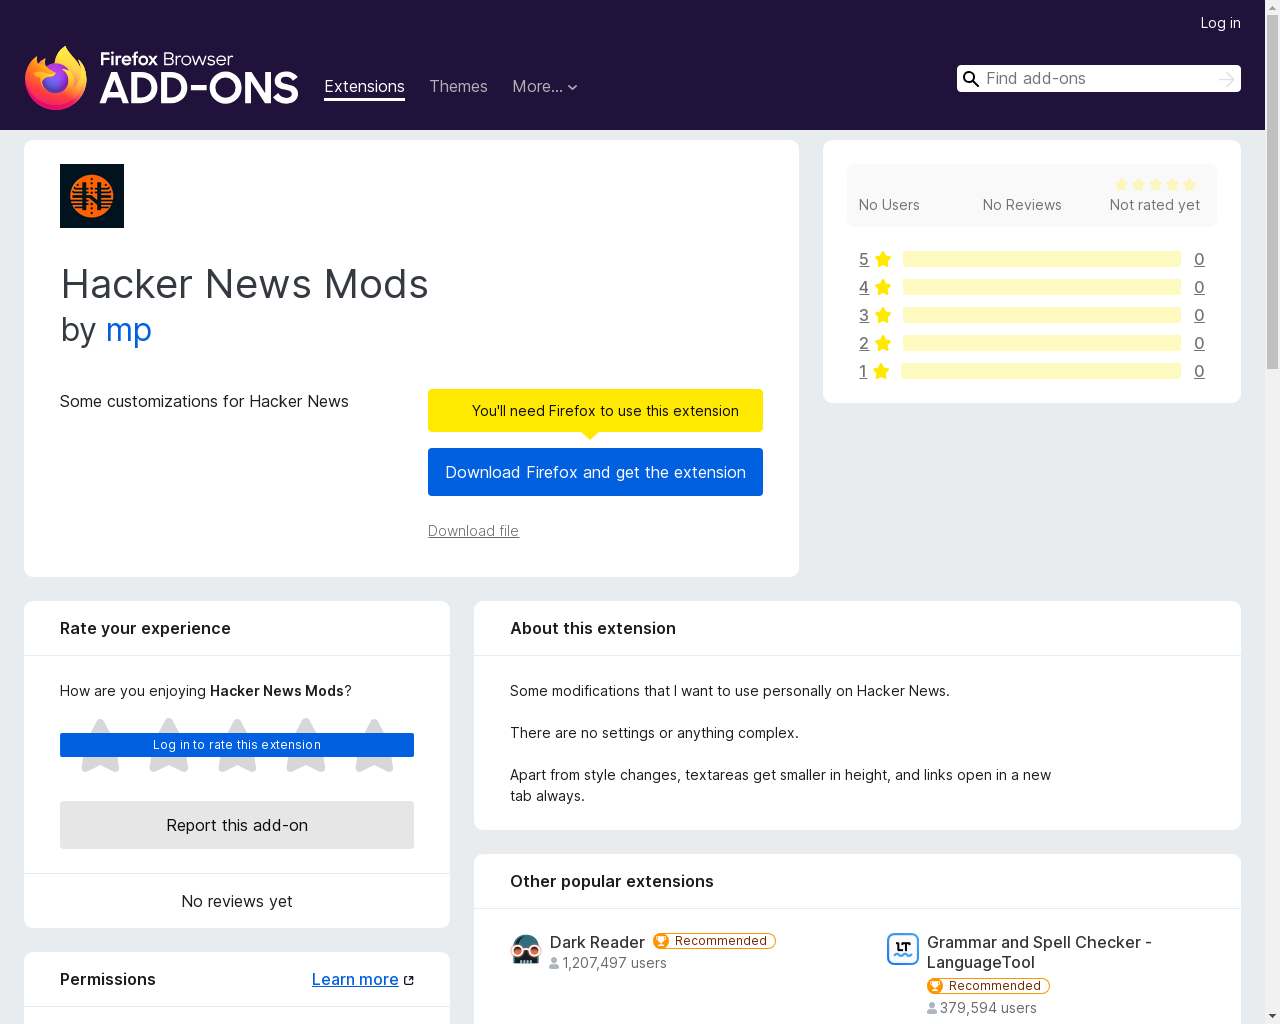Viewport: 1280px width, 1024px height.
Task: Click the search magnifier icon
Action: (970, 79)
